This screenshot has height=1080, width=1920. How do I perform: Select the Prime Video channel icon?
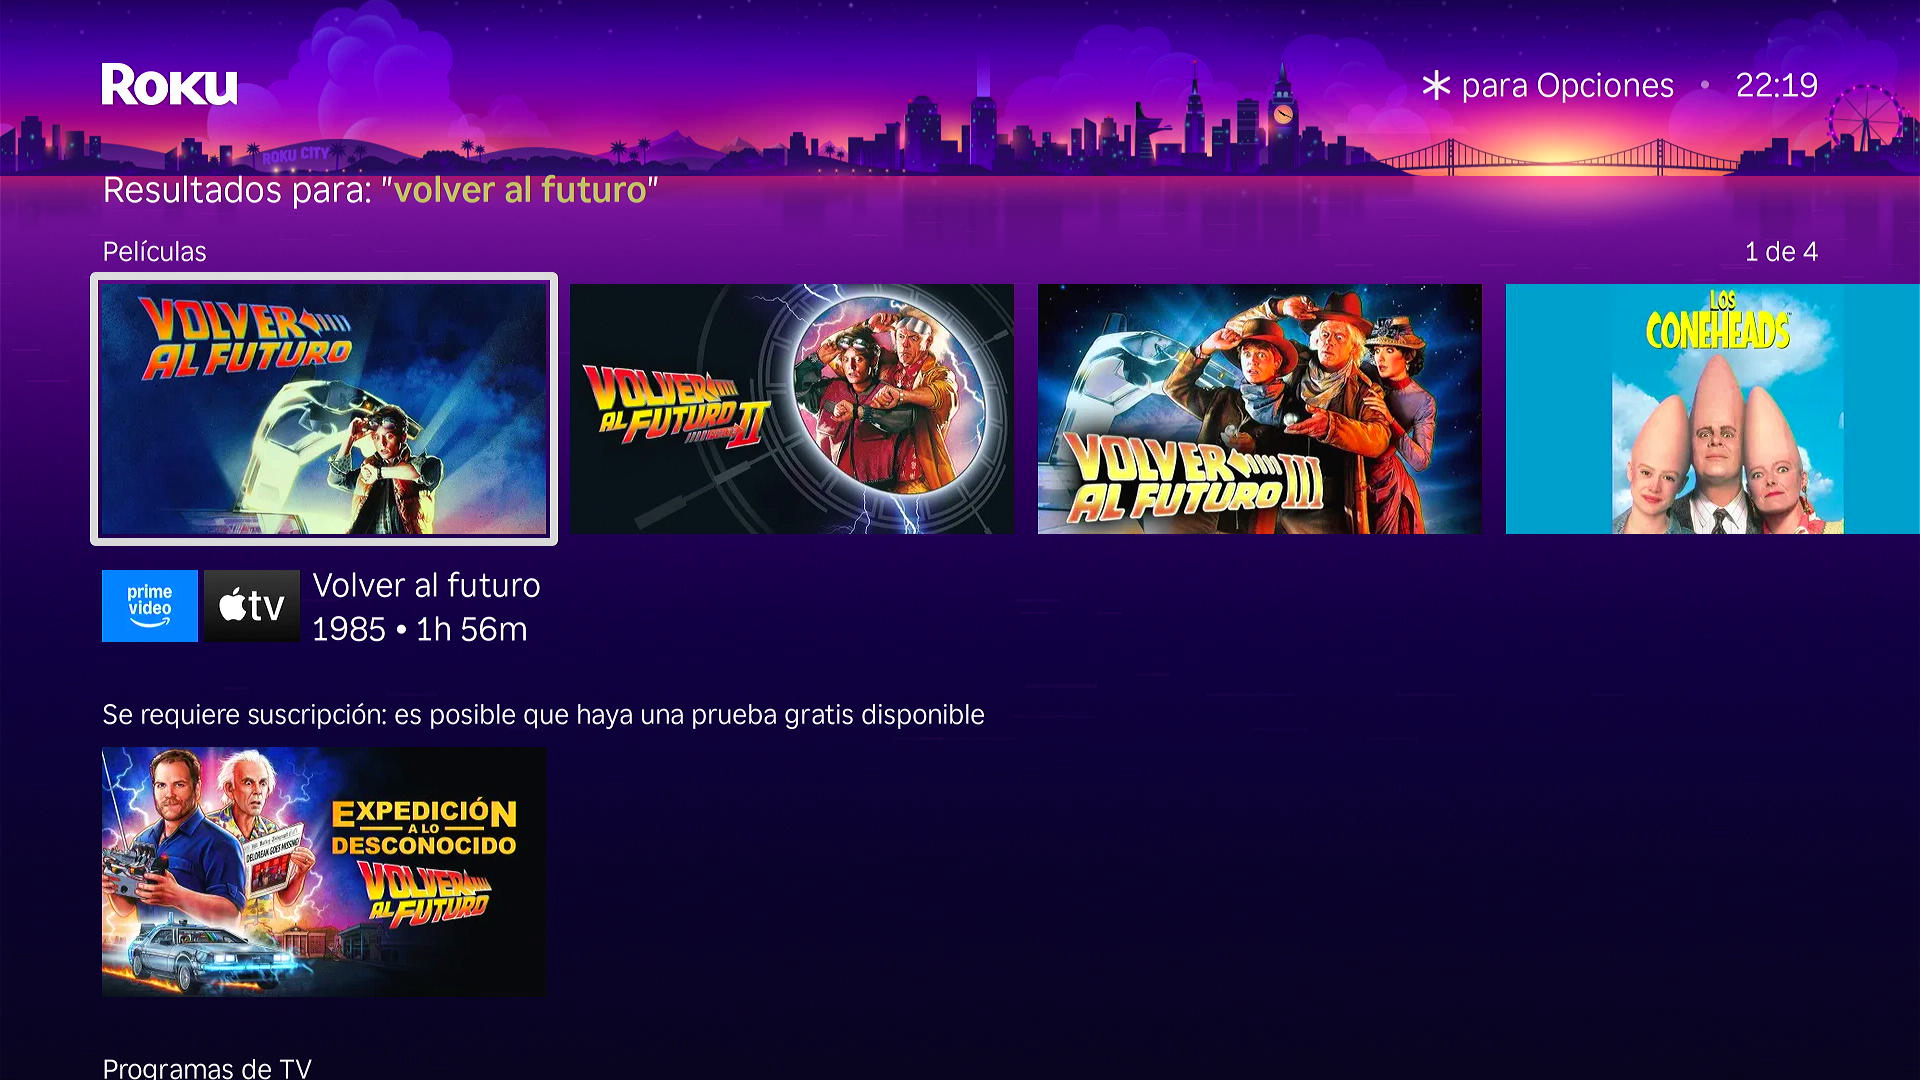pyautogui.click(x=150, y=606)
